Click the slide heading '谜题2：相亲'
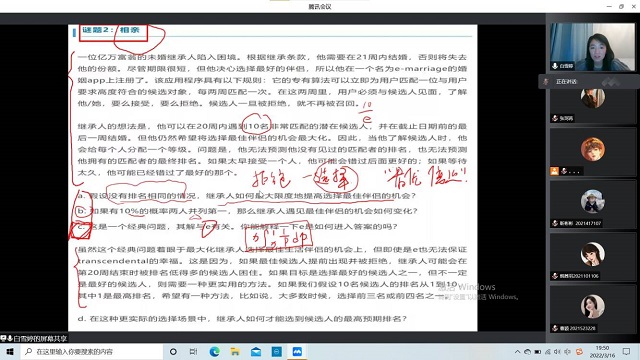 pyautogui.click(x=111, y=30)
